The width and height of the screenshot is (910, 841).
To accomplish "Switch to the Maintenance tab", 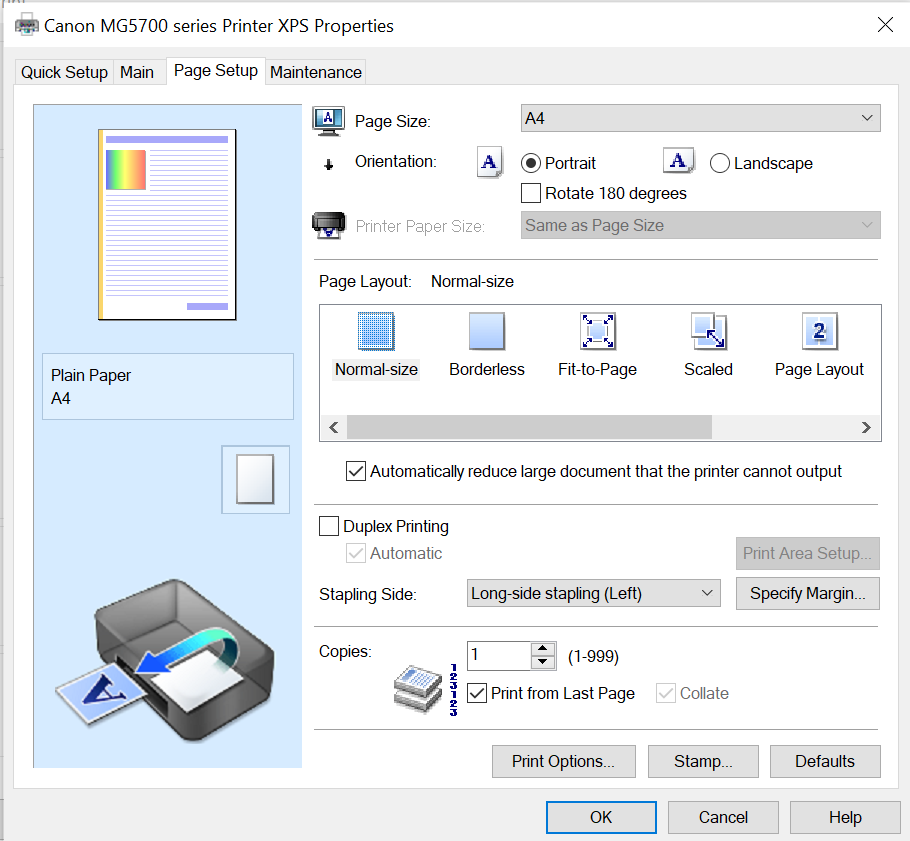I will [315, 71].
